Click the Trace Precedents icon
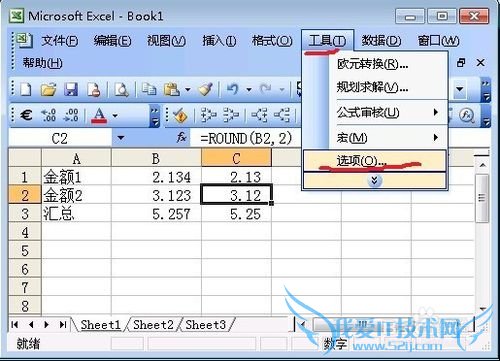500x361 pixels. pyautogui.click(x=208, y=115)
